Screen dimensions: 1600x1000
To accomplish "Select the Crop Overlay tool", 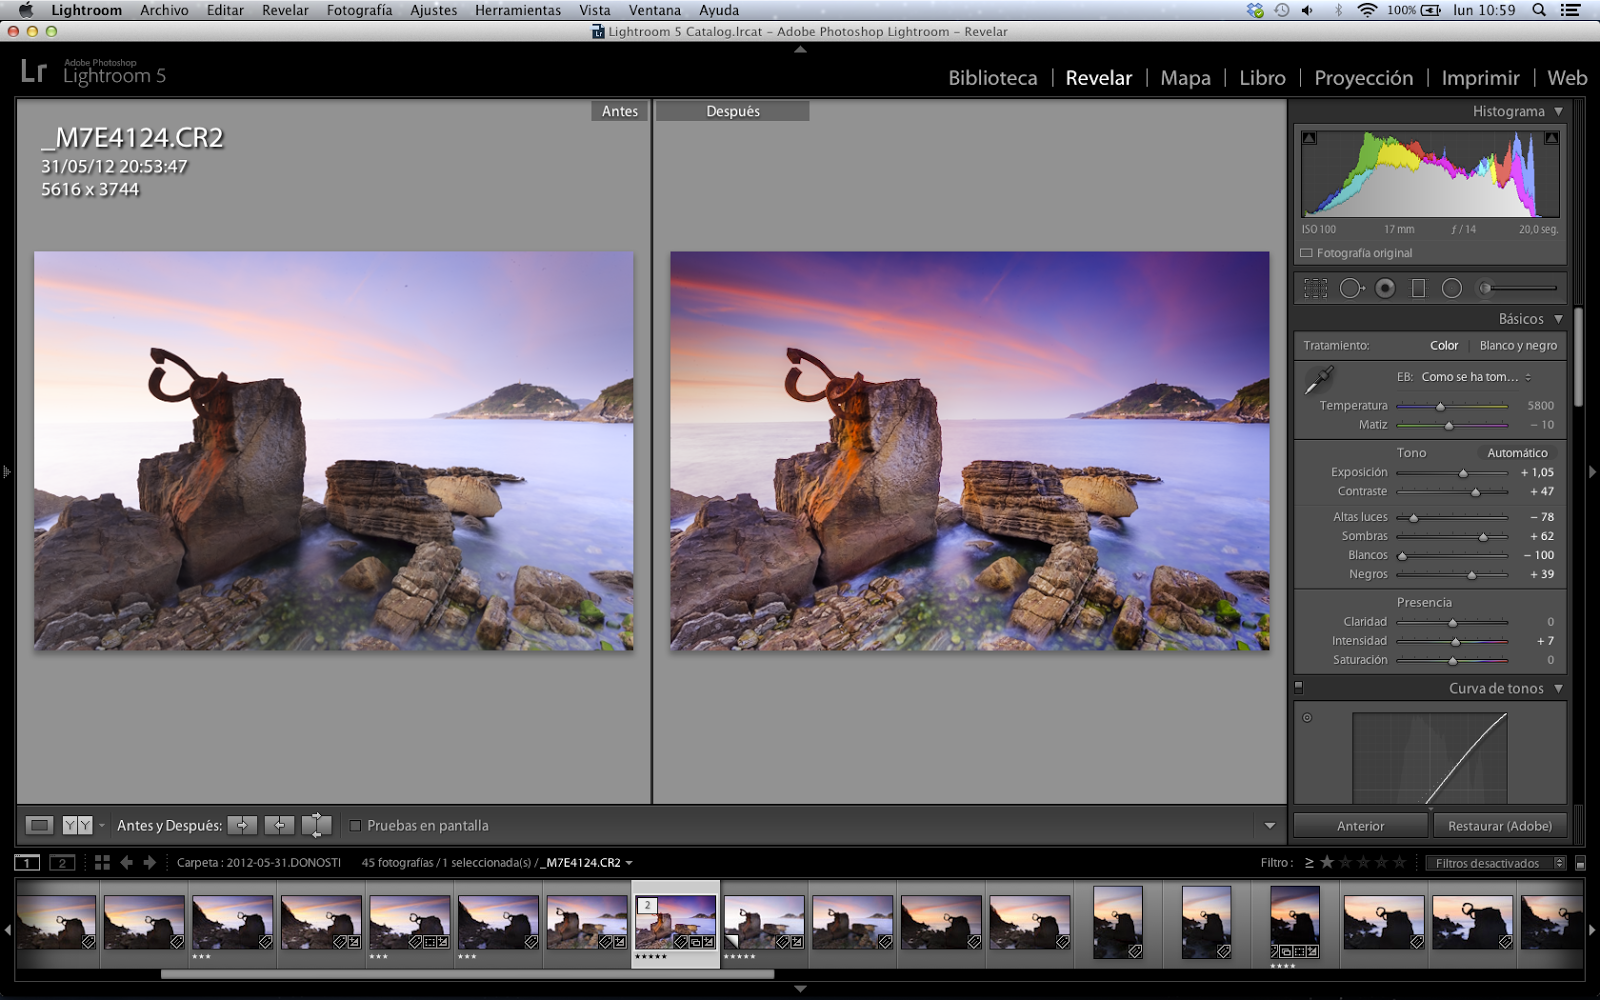I will (1316, 287).
